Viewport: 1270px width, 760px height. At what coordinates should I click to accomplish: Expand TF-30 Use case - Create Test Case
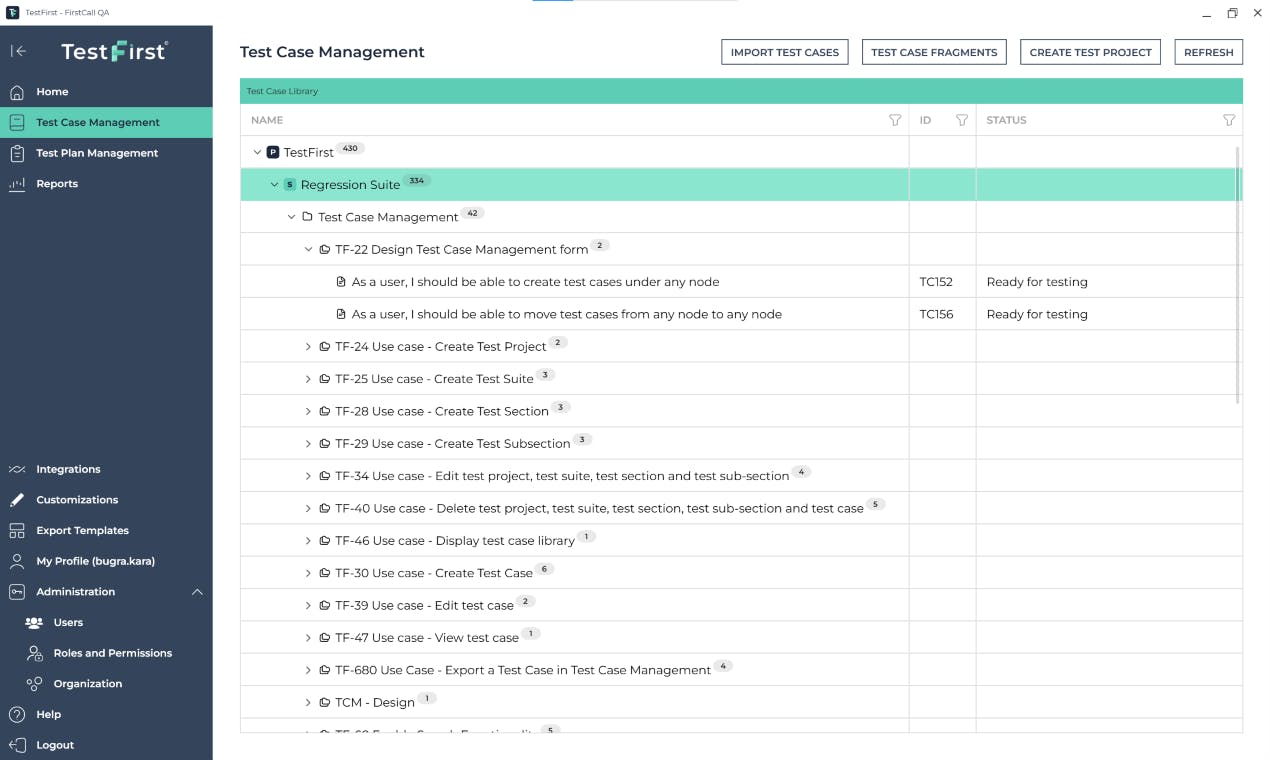tap(309, 573)
